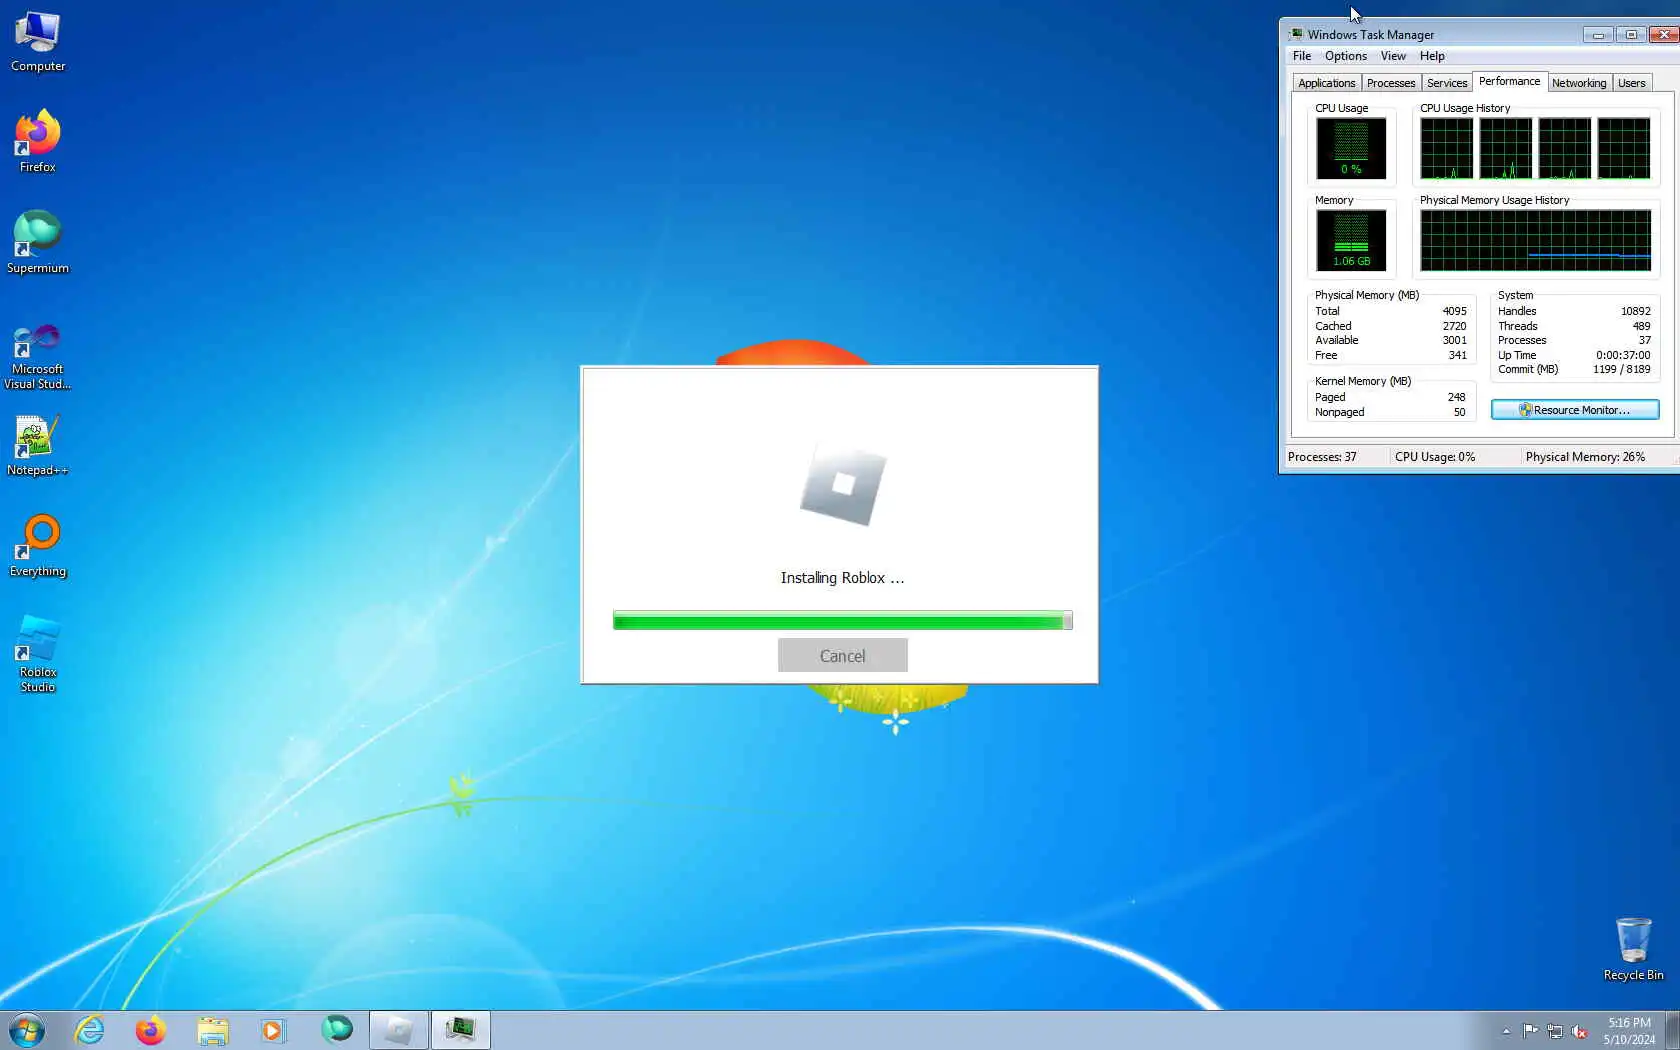The height and width of the screenshot is (1050, 1680).
Task: Switch to the Services tab
Action: [1447, 83]
